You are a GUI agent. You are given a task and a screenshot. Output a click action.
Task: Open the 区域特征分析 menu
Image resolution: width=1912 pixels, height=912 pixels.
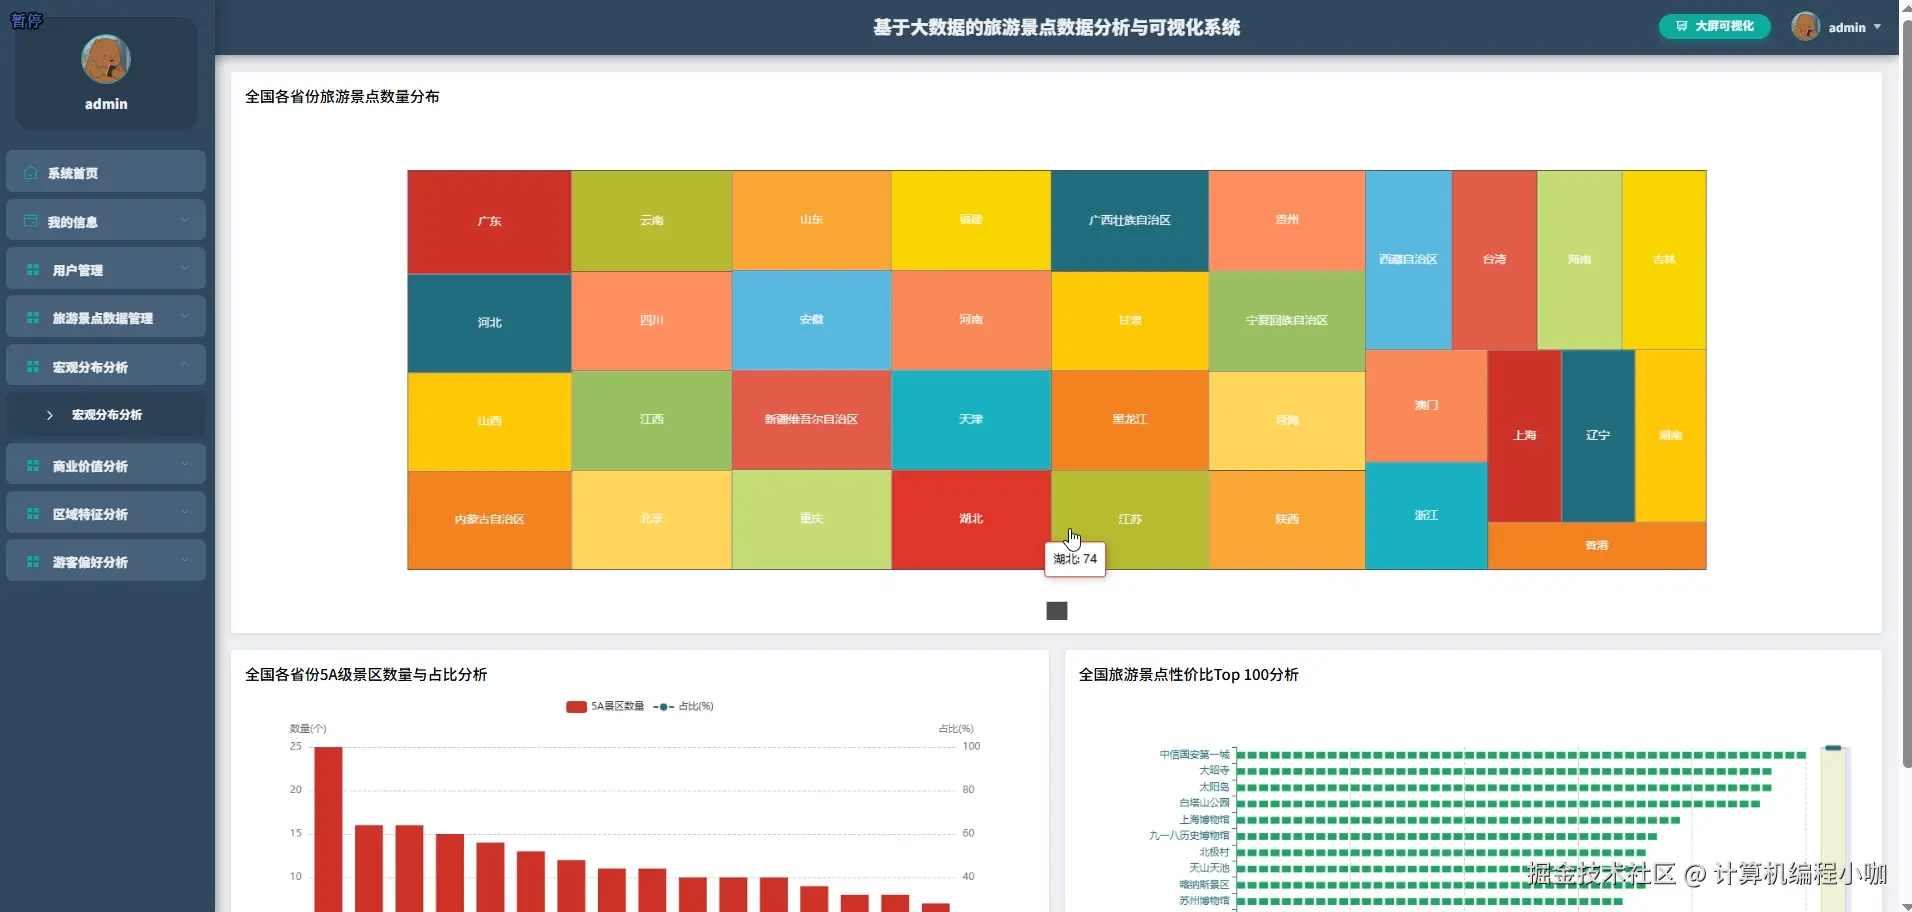106,513
